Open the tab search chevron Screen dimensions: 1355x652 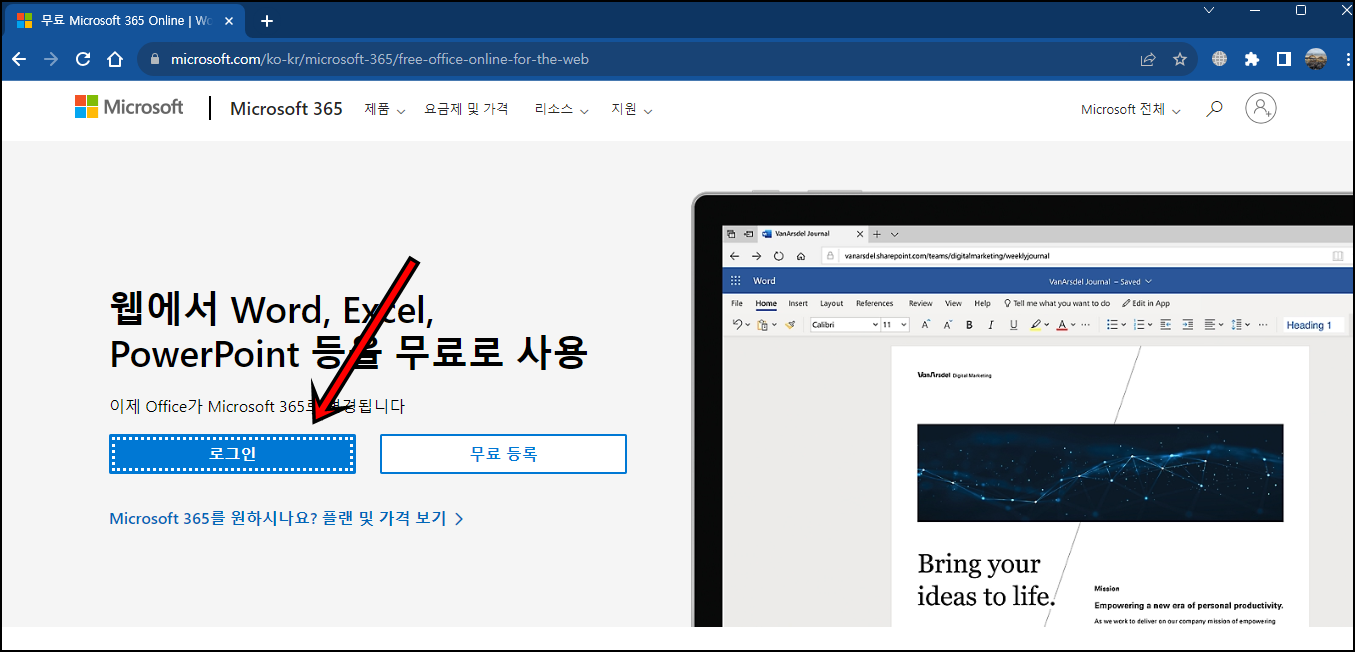pos(1208,11)
